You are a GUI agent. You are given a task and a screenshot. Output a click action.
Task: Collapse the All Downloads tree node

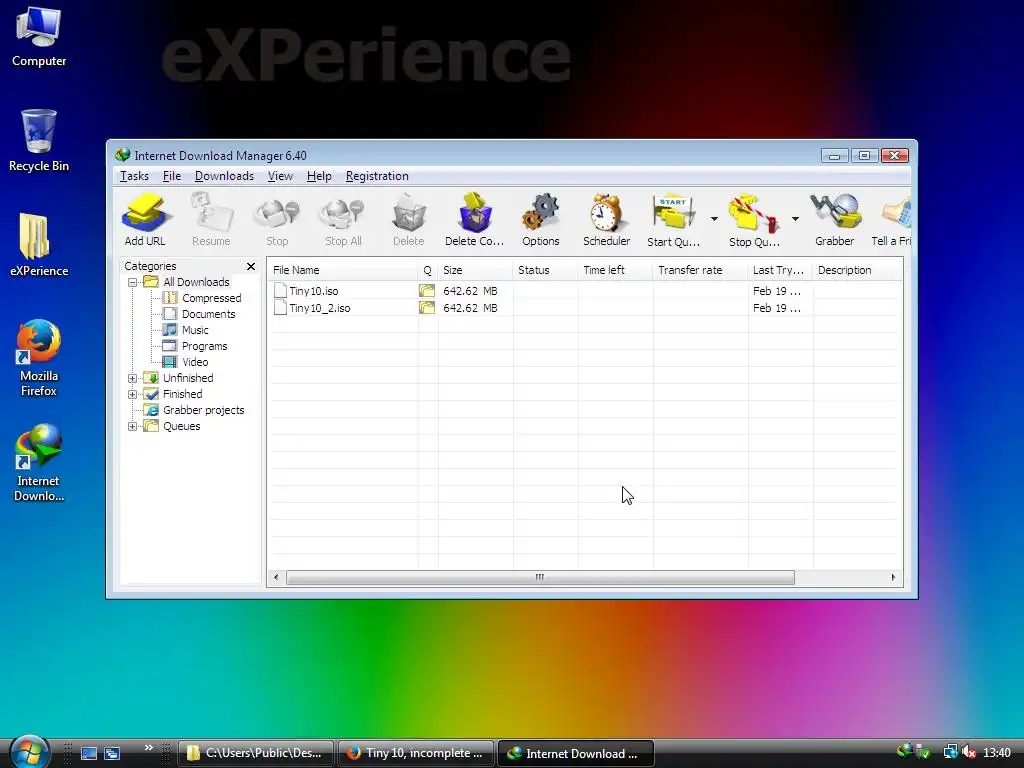click(133, 283)
